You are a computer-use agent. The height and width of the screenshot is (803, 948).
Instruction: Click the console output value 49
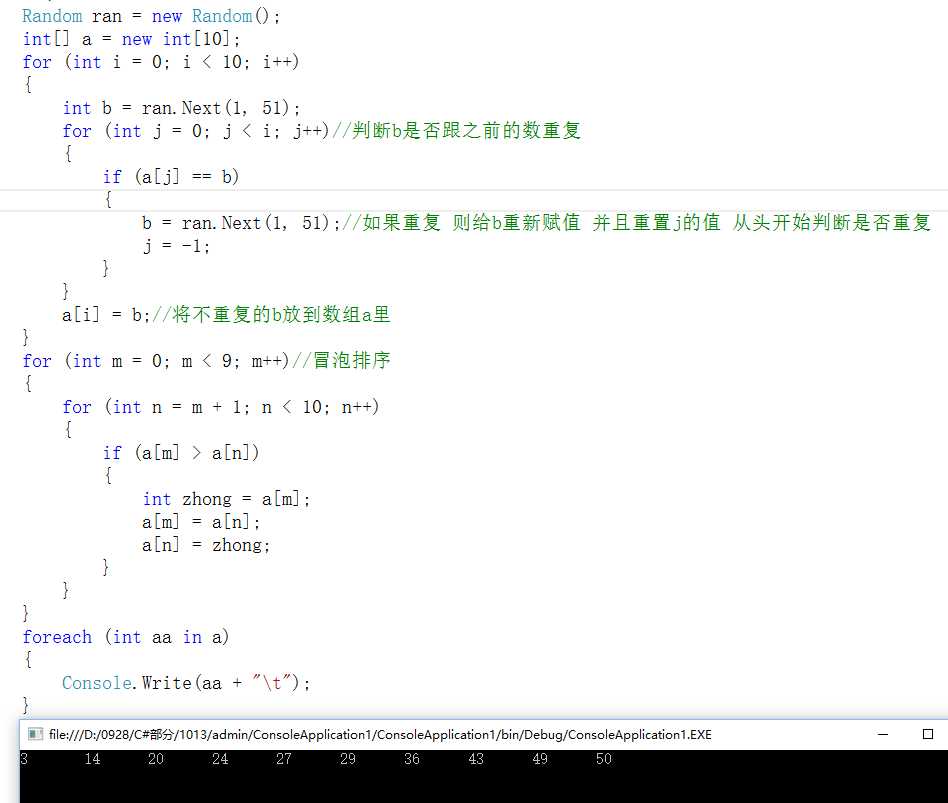pos(540,759)
